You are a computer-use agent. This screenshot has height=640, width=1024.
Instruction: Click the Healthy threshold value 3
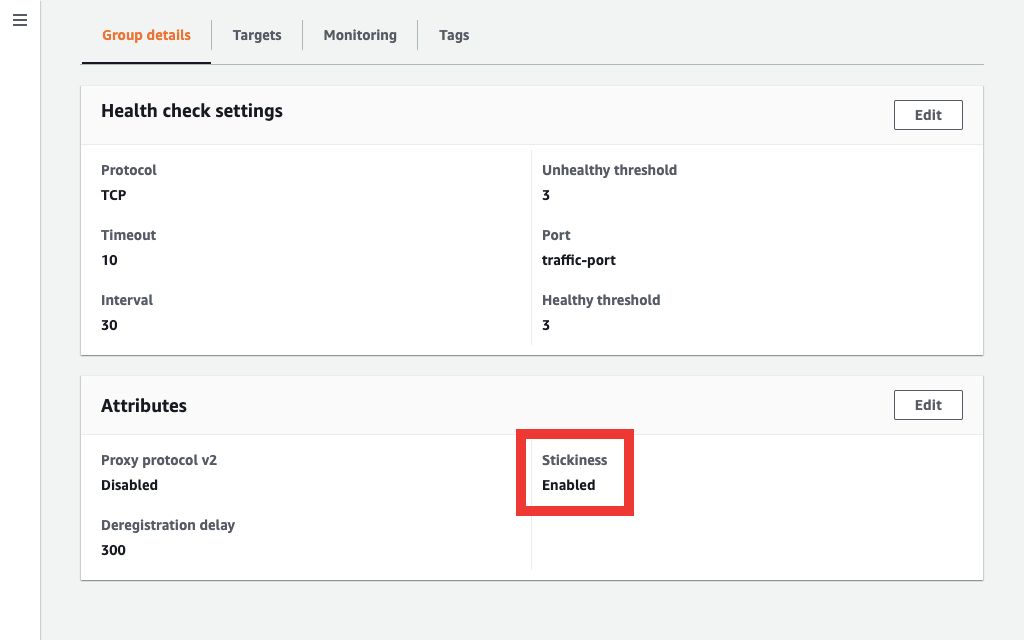click(x=545, y=325)
